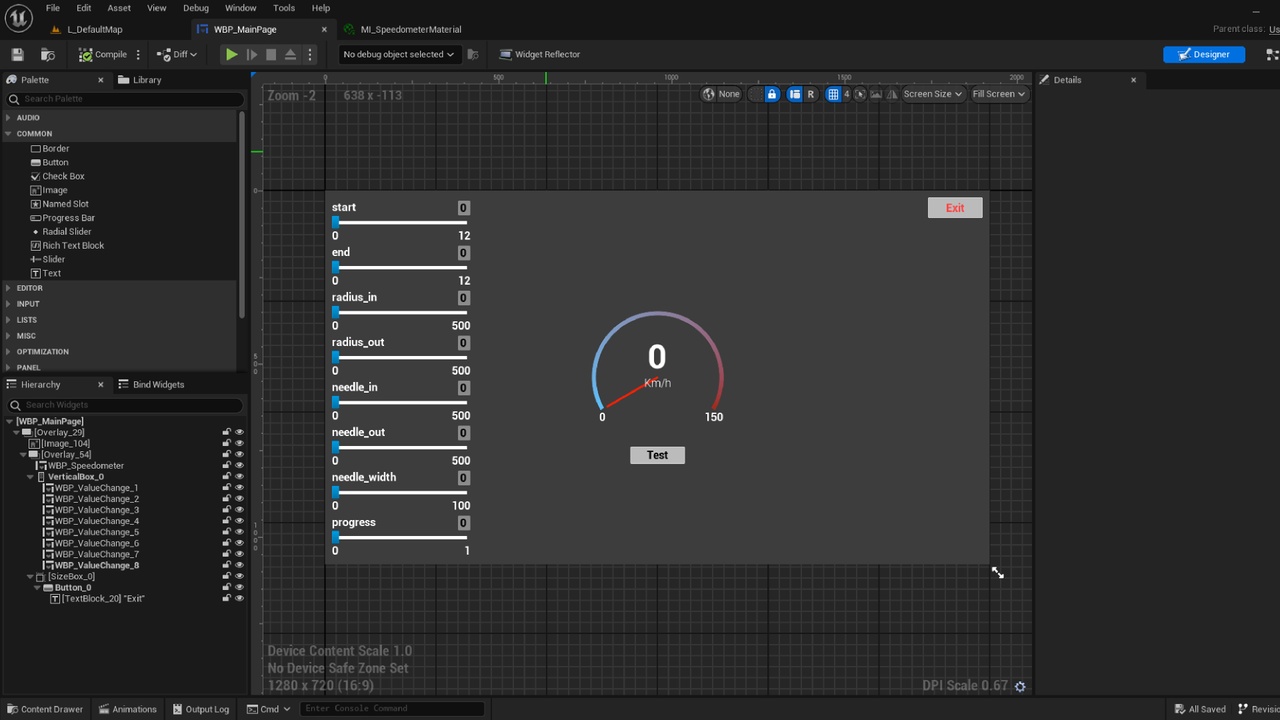Select Rich Text Block in palette
The height and width of the screenshot is (720, 1280).
[x=67, y=245]
